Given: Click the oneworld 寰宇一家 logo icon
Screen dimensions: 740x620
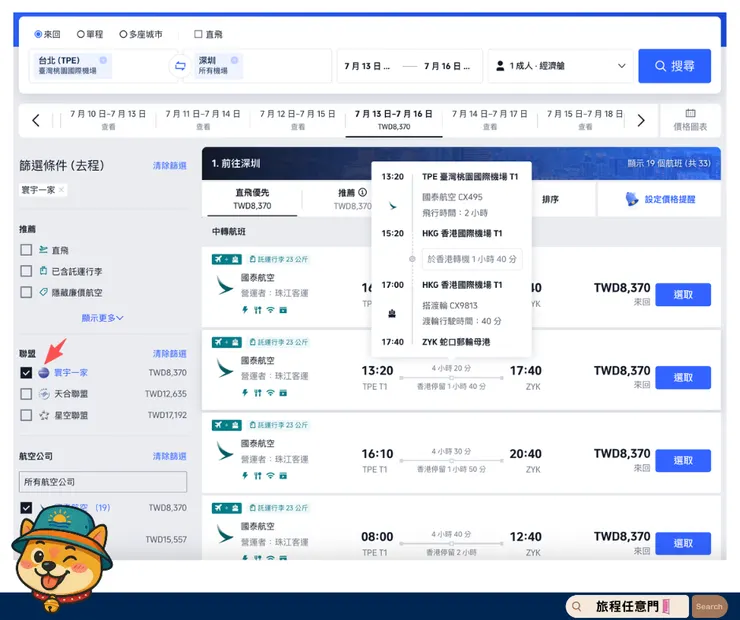Looking at the screenshot, I should tap(44, 373).
